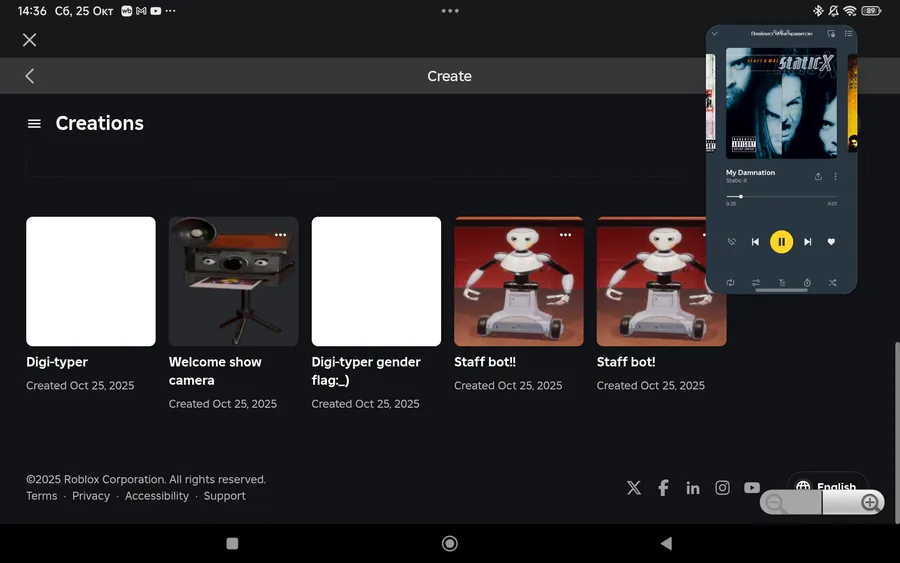Close the Create page with X icon
Screen dimensions: 900x563
pyautogui.click(x=29, y=40)
